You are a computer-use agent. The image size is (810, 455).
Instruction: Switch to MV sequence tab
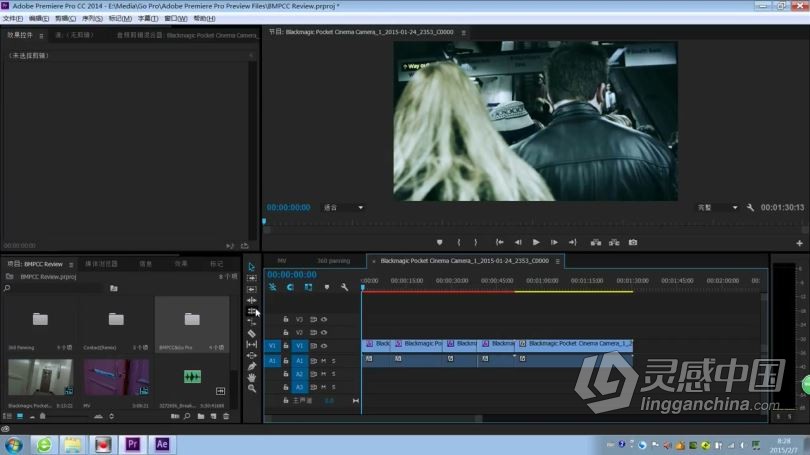pos(282,261)
